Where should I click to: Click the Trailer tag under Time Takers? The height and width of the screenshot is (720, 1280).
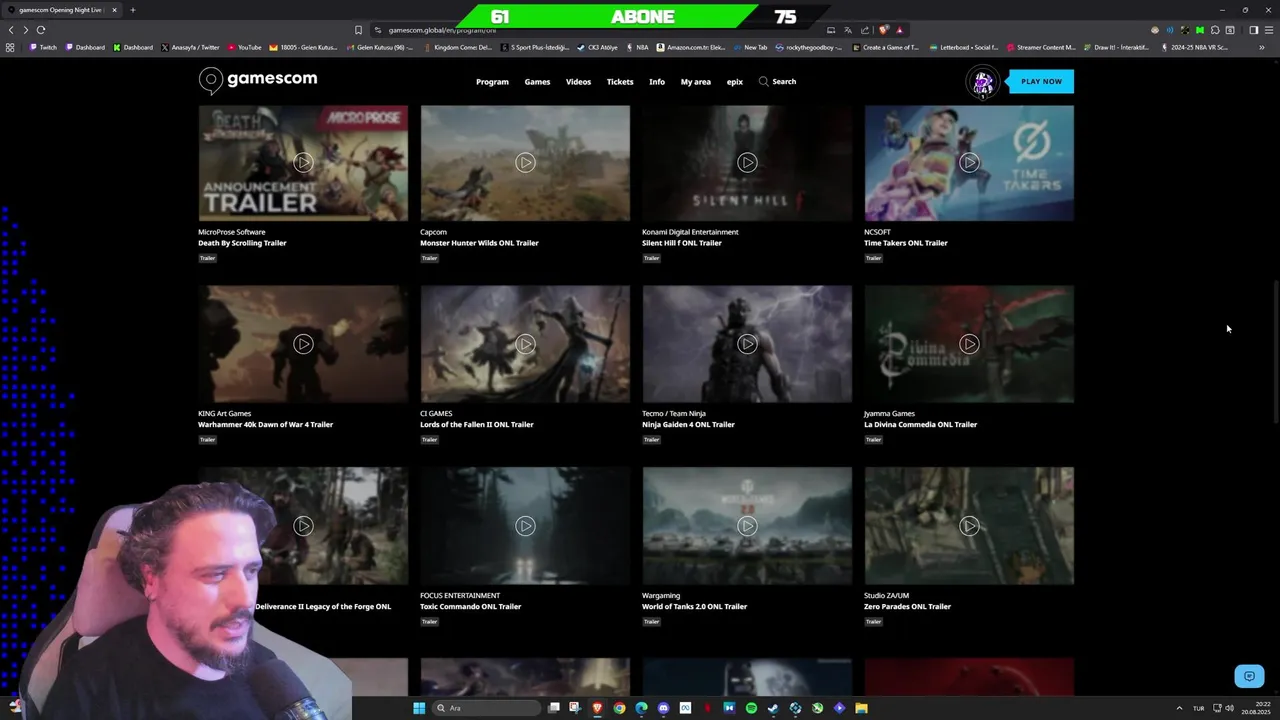click(874, 258)
